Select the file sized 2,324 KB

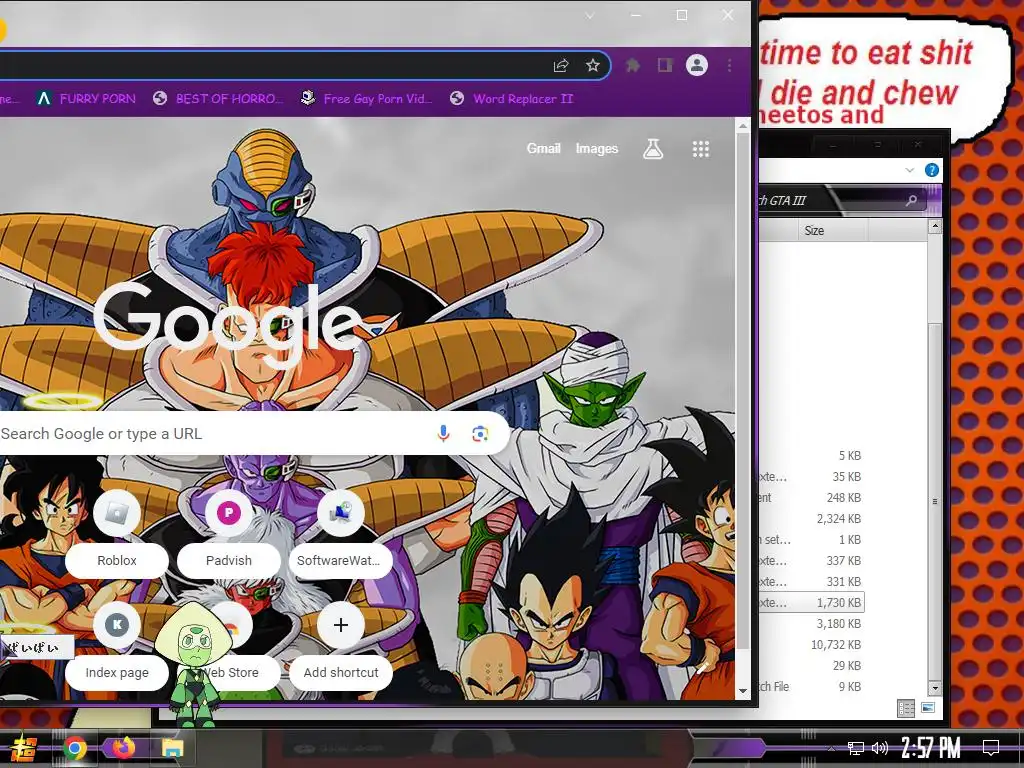point(811,519)
